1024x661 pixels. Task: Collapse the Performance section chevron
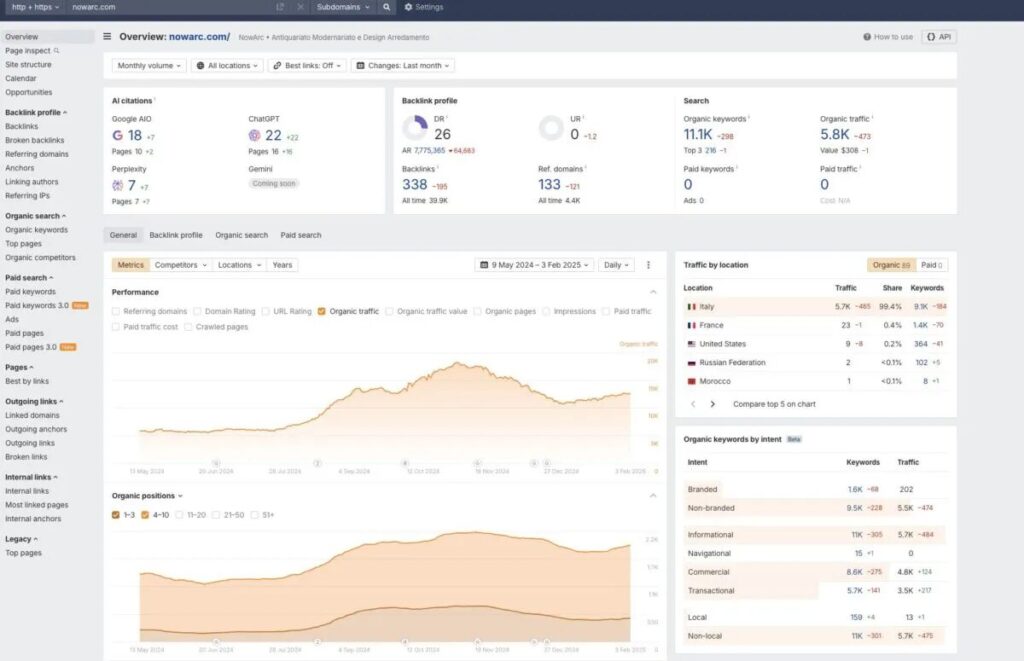[x=653, y=292]
